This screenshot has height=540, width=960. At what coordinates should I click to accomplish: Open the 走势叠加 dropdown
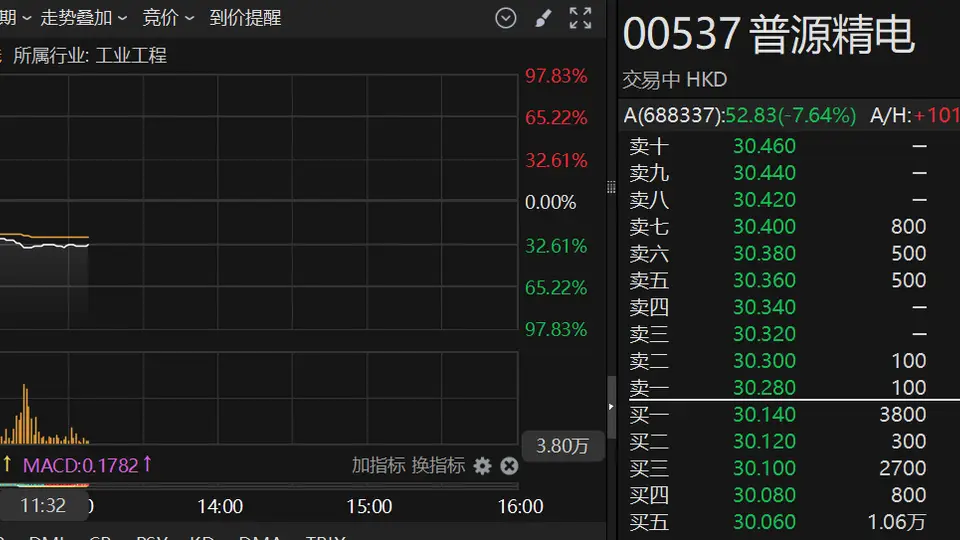click(83, 18)
